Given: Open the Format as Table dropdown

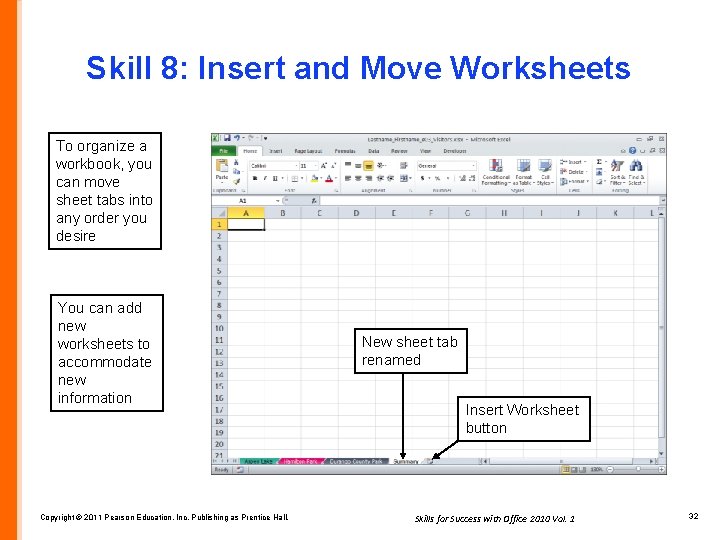Looking at the screenshot, I should point(523,172).
